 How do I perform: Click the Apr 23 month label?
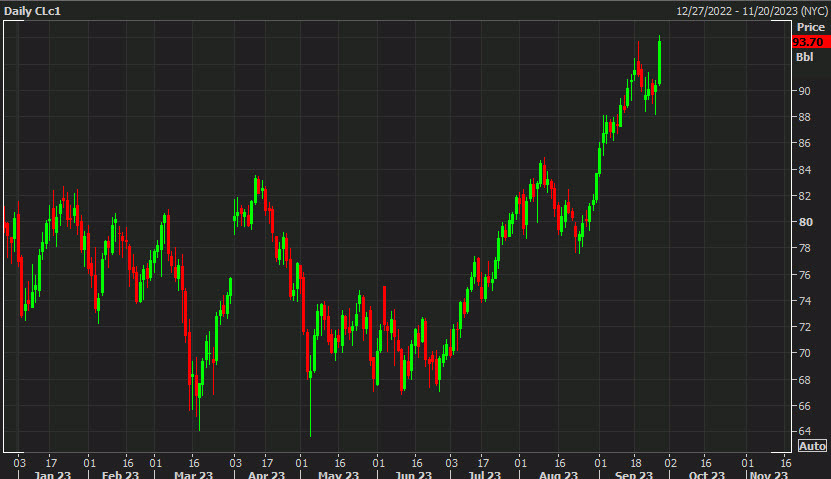coord(266,474)
